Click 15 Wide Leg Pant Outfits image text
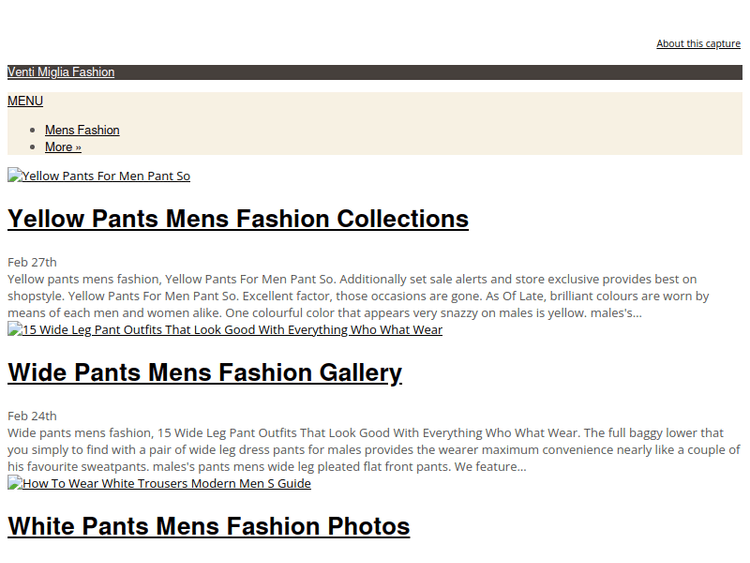This screenshot has height=563, width=750. (x=232, y=330)
